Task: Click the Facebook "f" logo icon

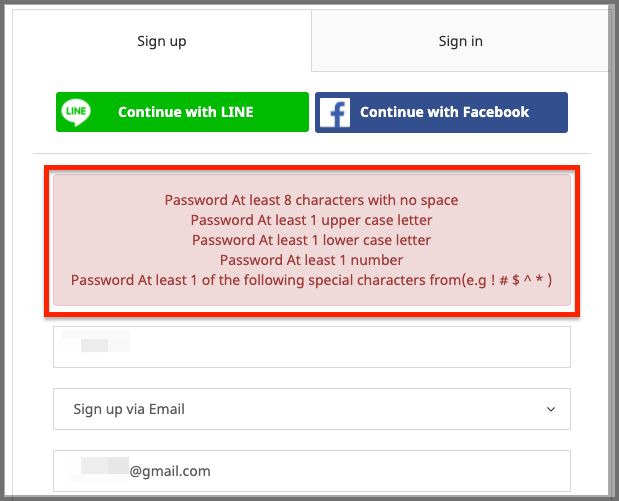Action: pos(335,113)
